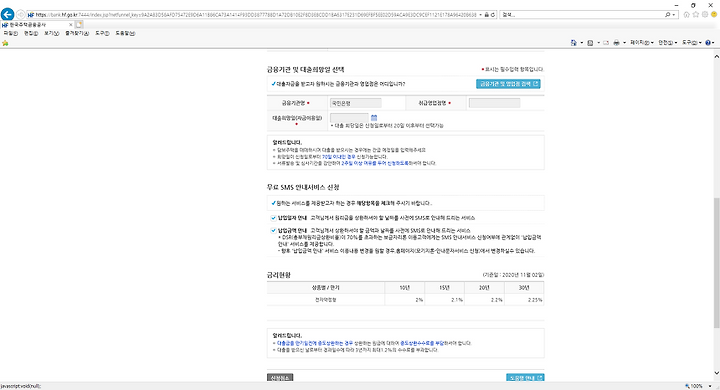
Task: Open the 편집(E) menu
Action: point(31,34)
